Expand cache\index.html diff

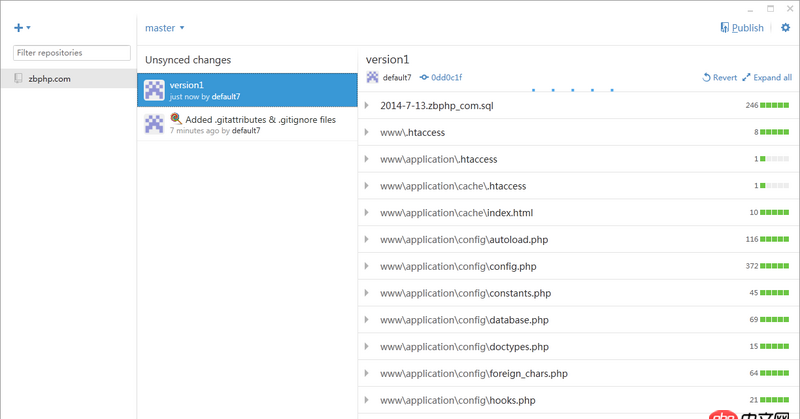[366, 212]
